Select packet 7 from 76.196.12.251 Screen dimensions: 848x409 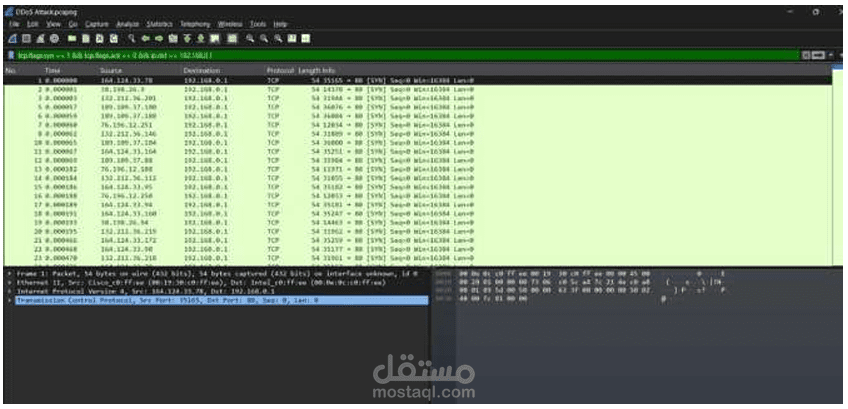418,124
